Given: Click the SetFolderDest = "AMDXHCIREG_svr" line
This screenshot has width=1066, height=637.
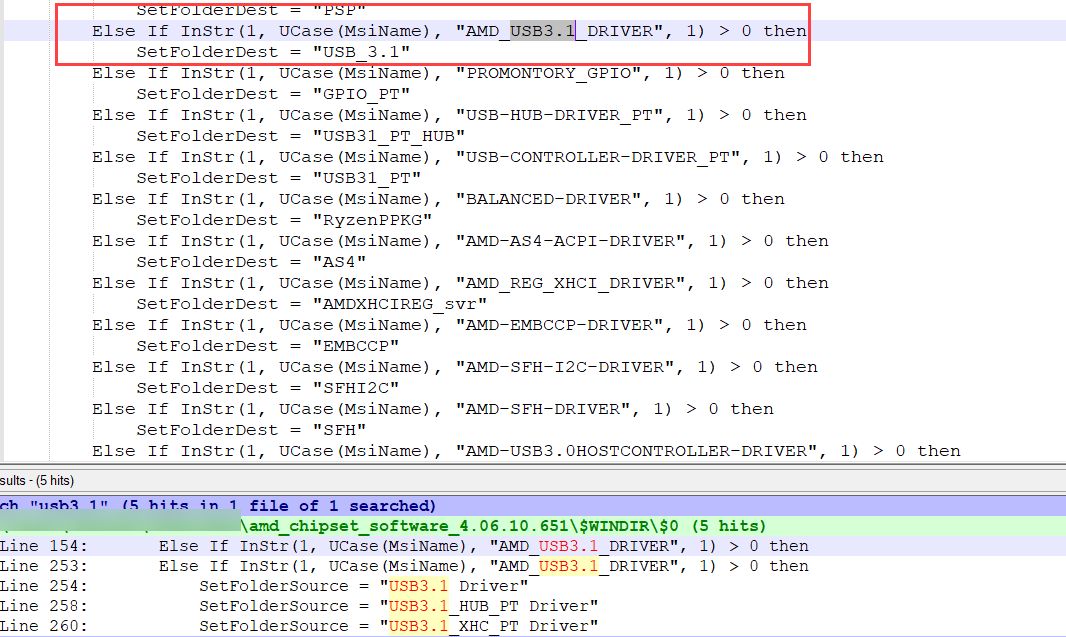Looking at the screenshot, I should pos(311,304).
